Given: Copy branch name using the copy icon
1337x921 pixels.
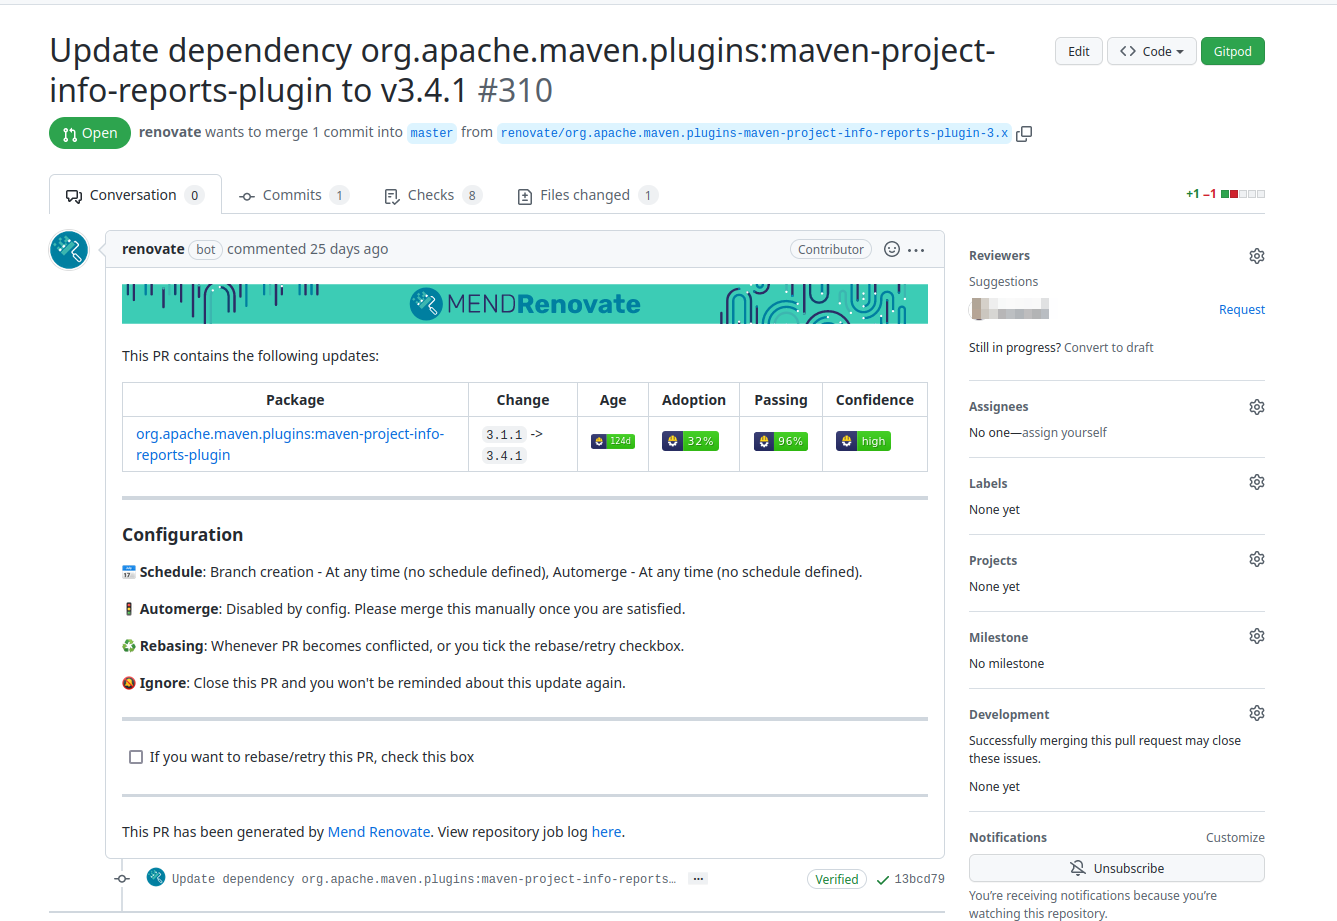Looking at the screenshot, I should 1024,133.
